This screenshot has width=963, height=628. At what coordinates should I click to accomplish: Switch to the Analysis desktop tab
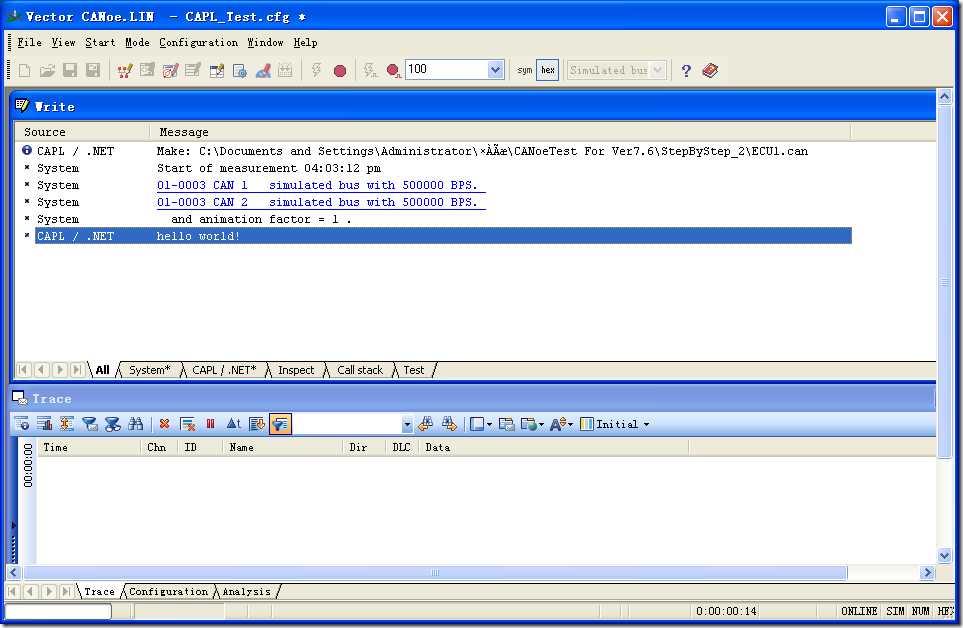pos(246,592)
